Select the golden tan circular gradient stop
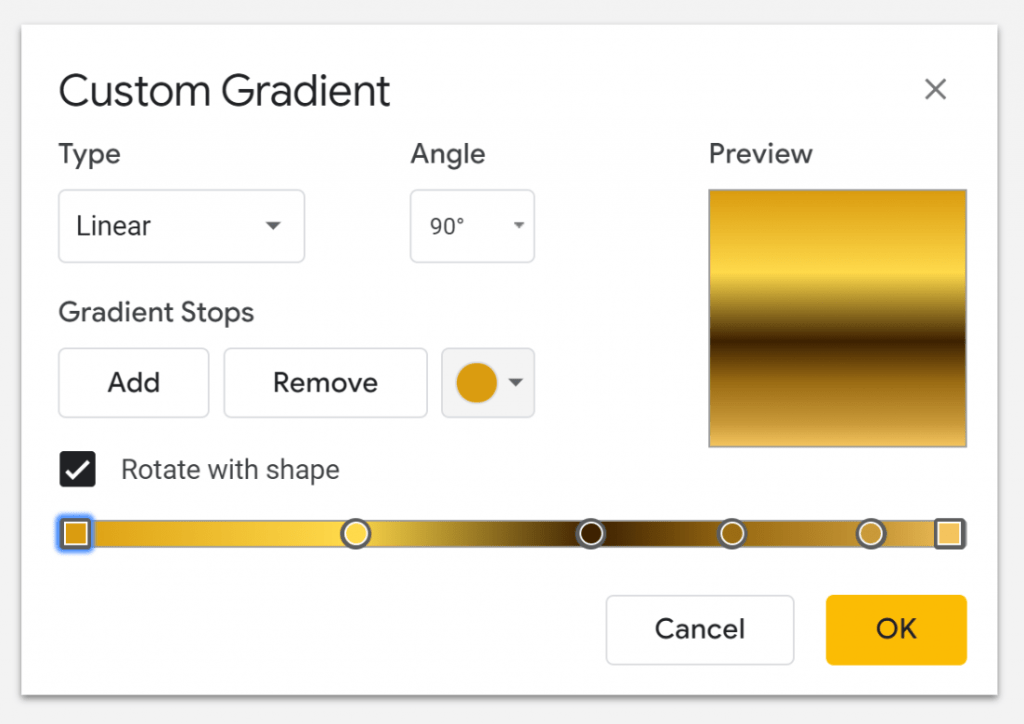 (x=871, y=533)
